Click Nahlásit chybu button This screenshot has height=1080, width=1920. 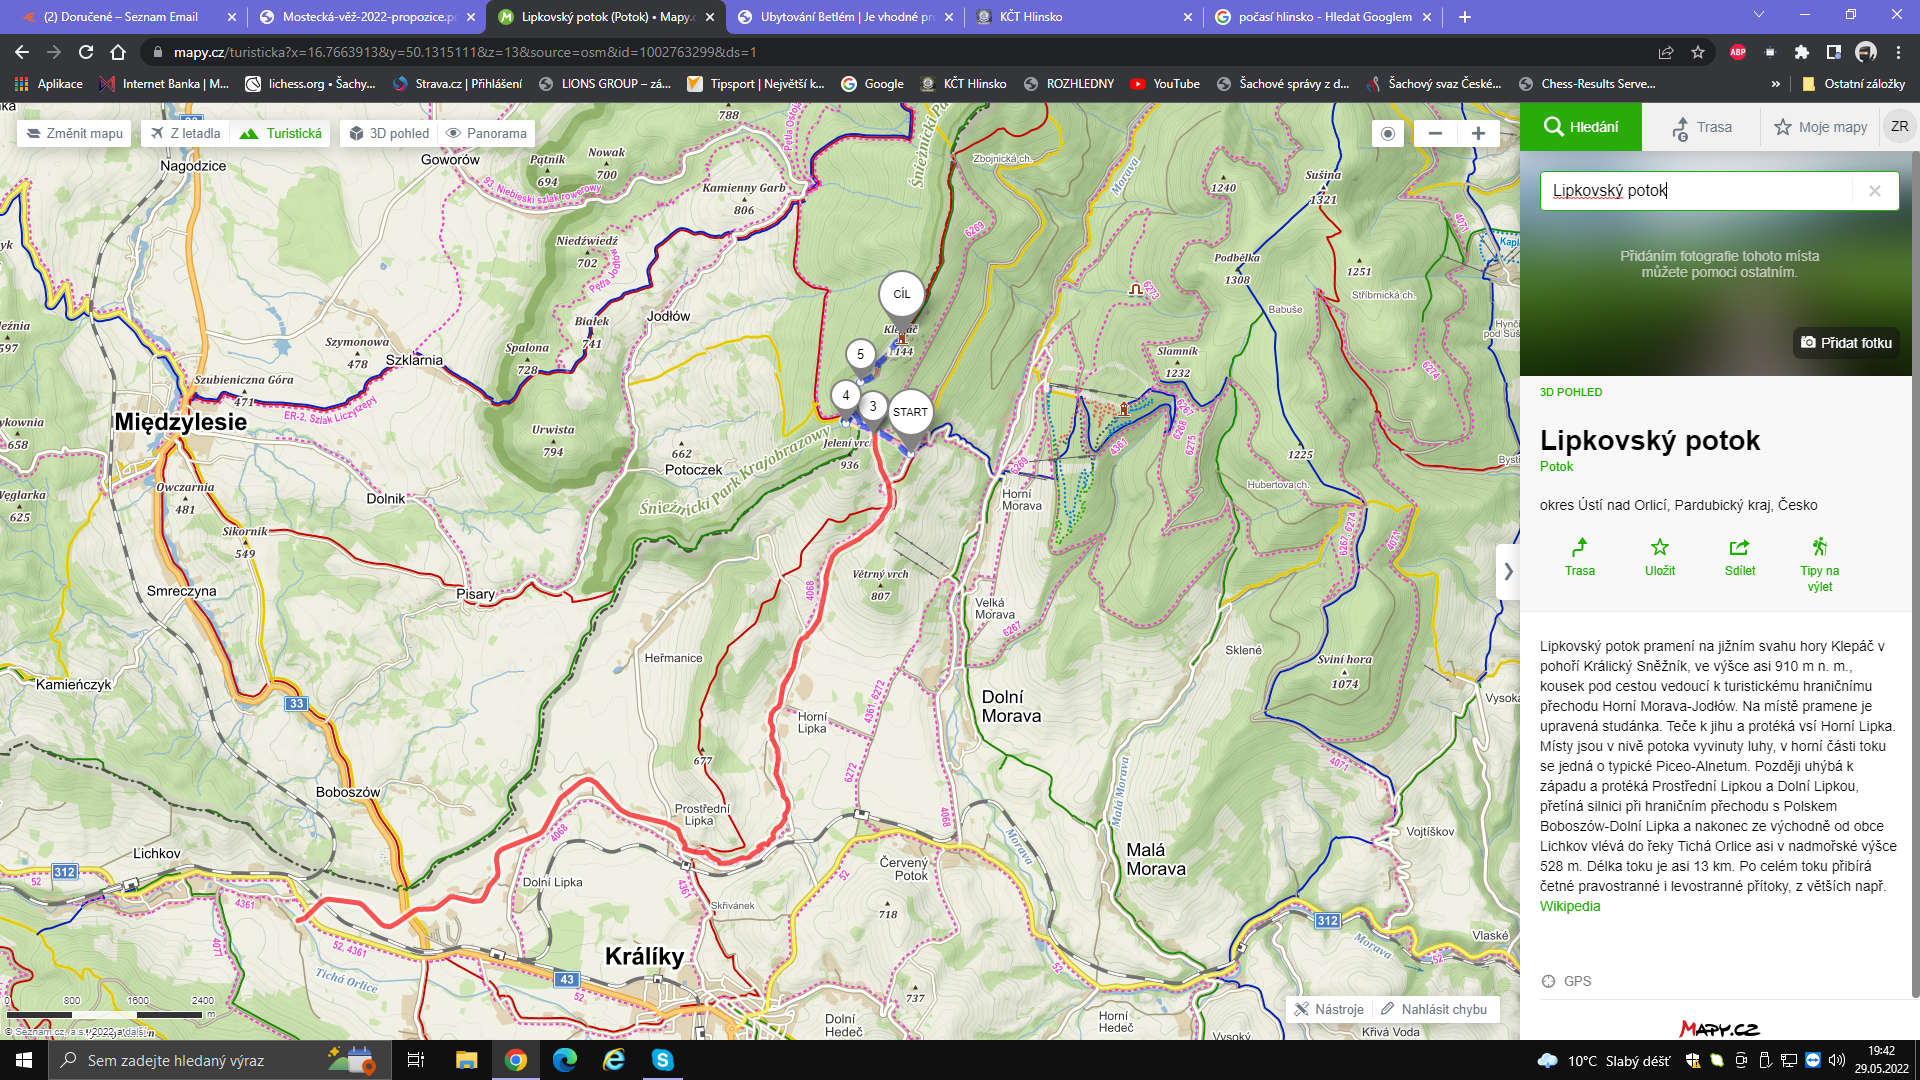1435,1010
